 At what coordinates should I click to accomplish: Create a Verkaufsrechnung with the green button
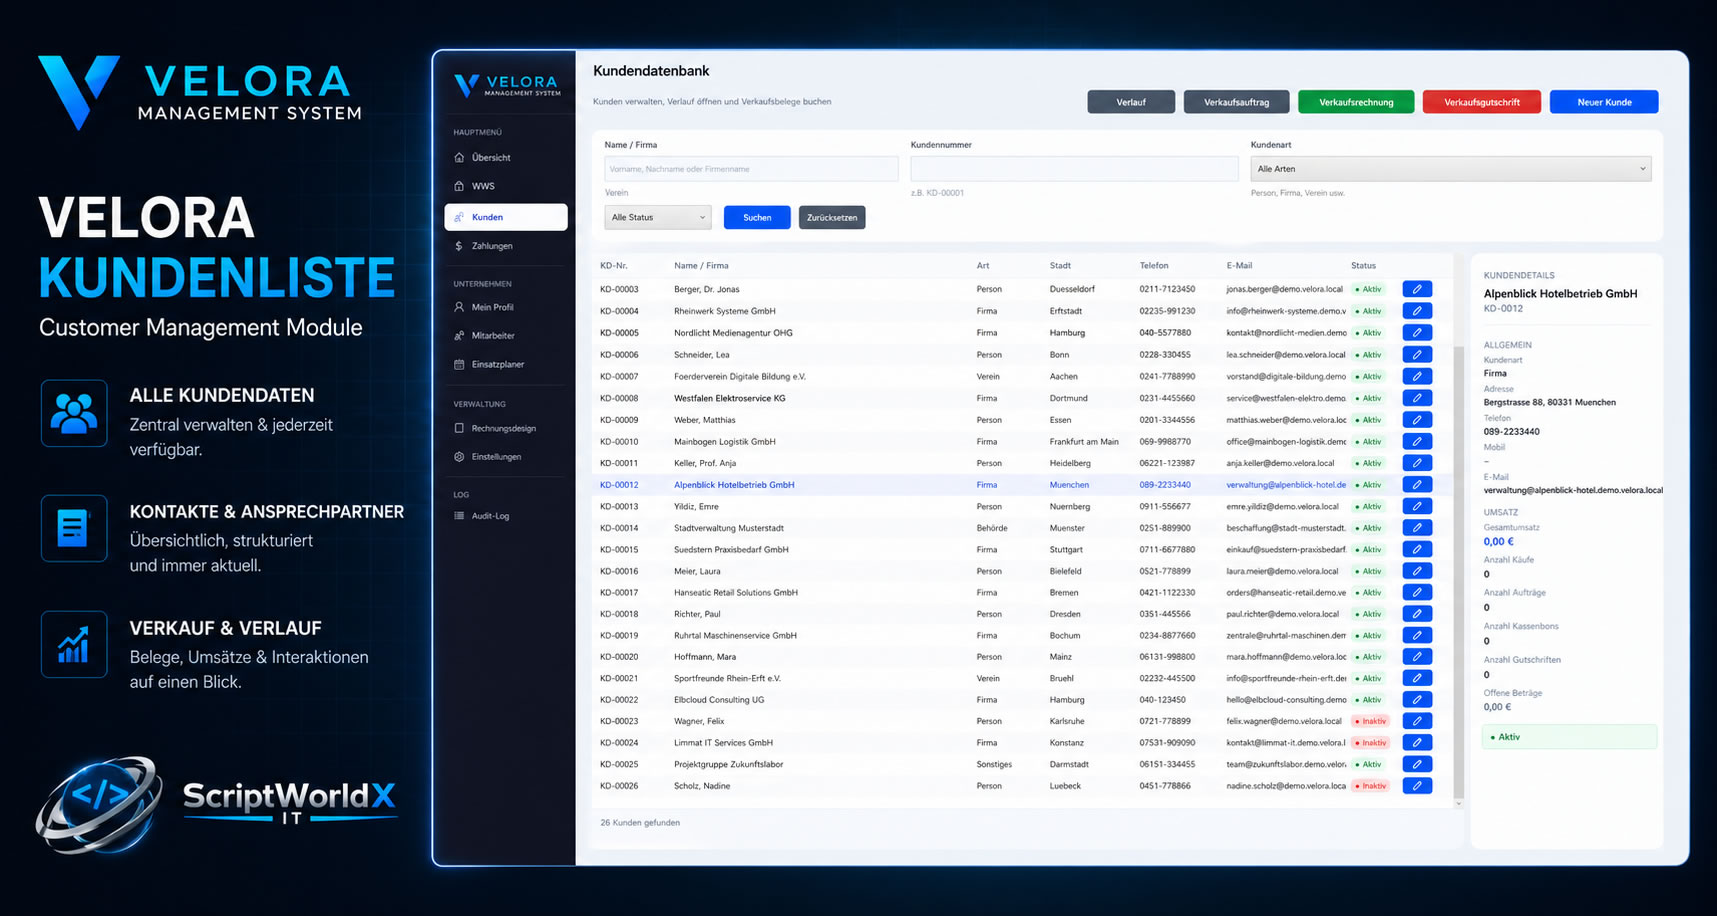tap(1356, 102)
